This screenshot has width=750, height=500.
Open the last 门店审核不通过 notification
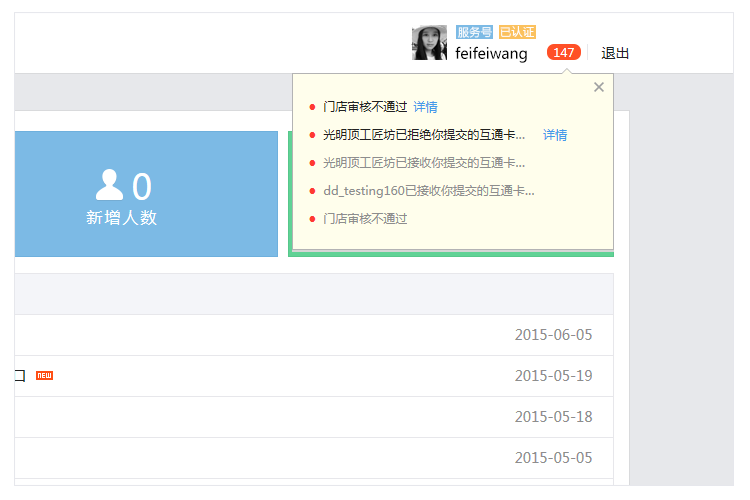365,218
